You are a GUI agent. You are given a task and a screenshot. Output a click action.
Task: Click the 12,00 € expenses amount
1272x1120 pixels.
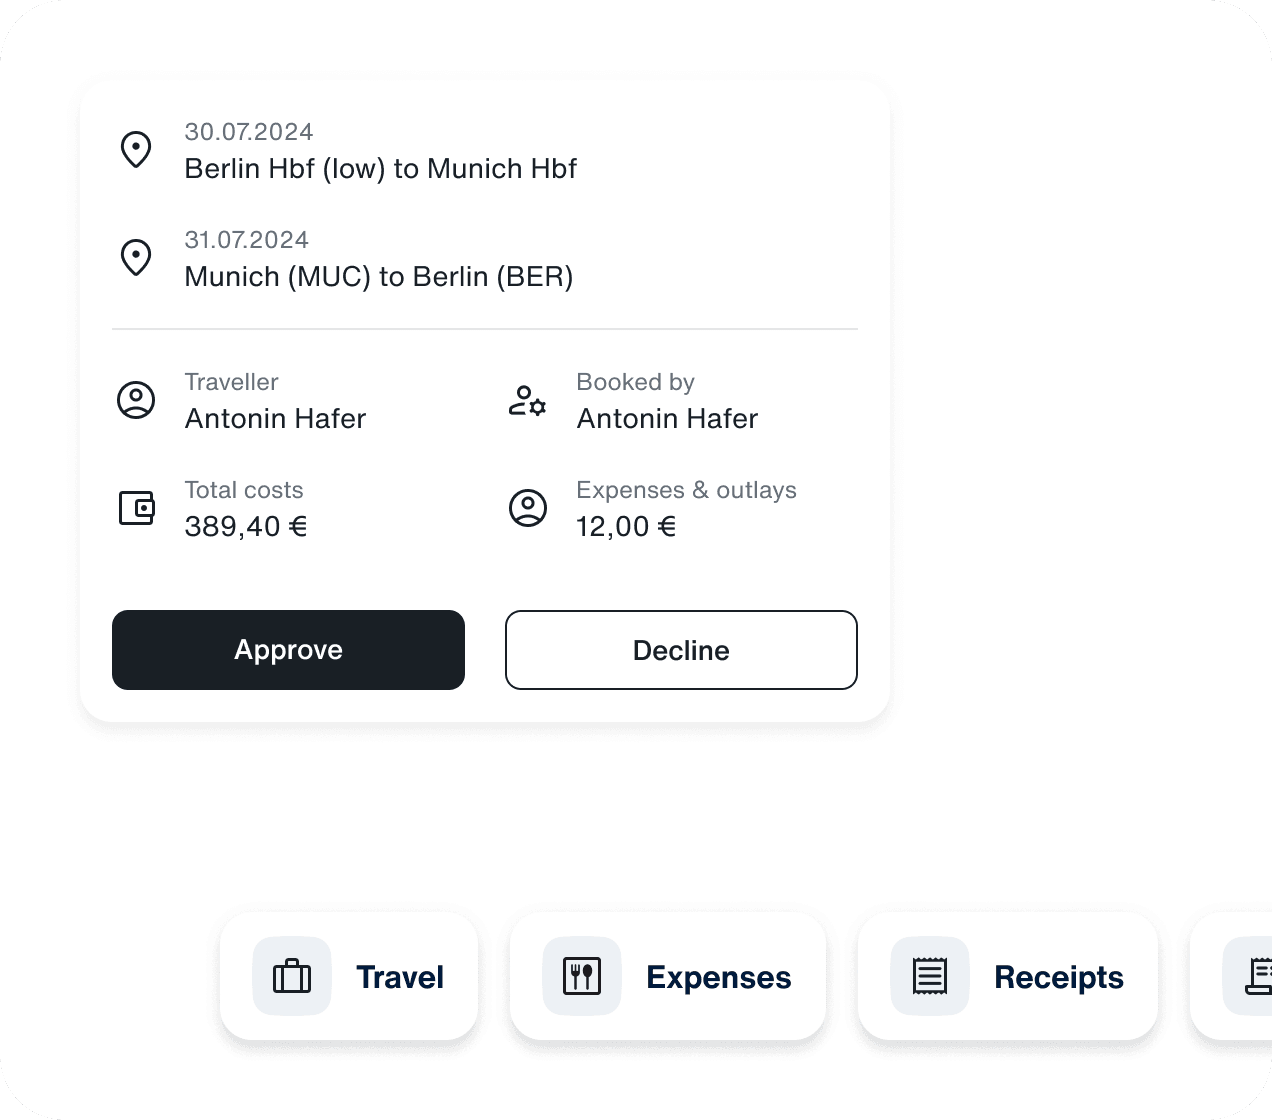[x=626, y=526]
